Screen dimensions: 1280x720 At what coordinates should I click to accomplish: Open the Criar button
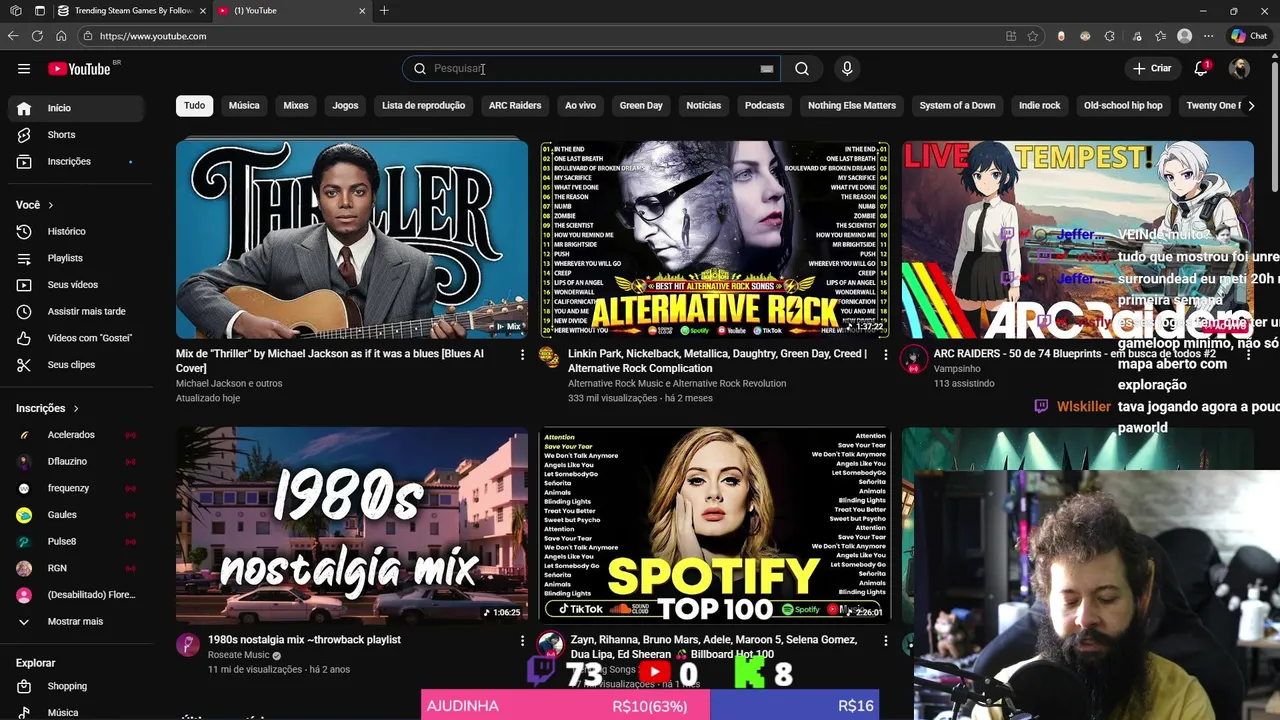pos(1152,68)
